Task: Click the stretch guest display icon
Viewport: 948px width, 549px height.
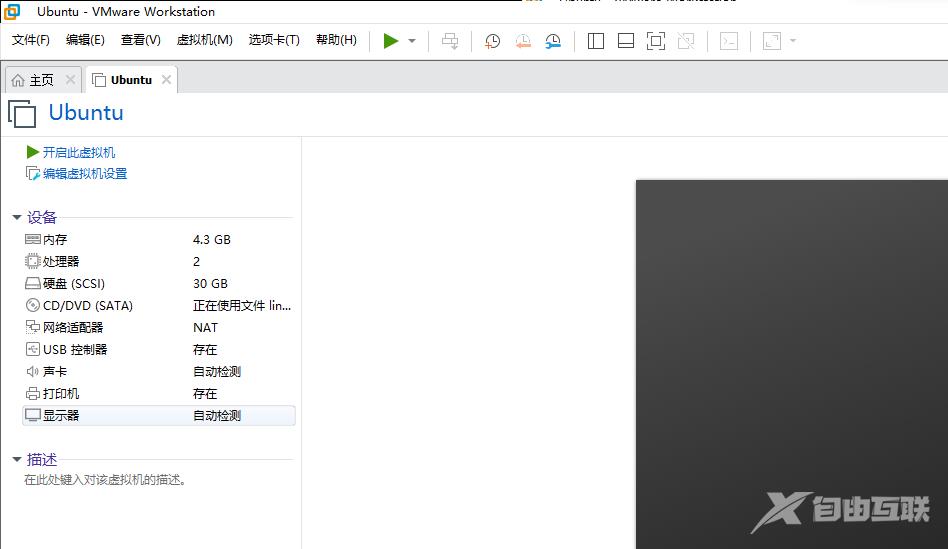Action: coord(772,41)
